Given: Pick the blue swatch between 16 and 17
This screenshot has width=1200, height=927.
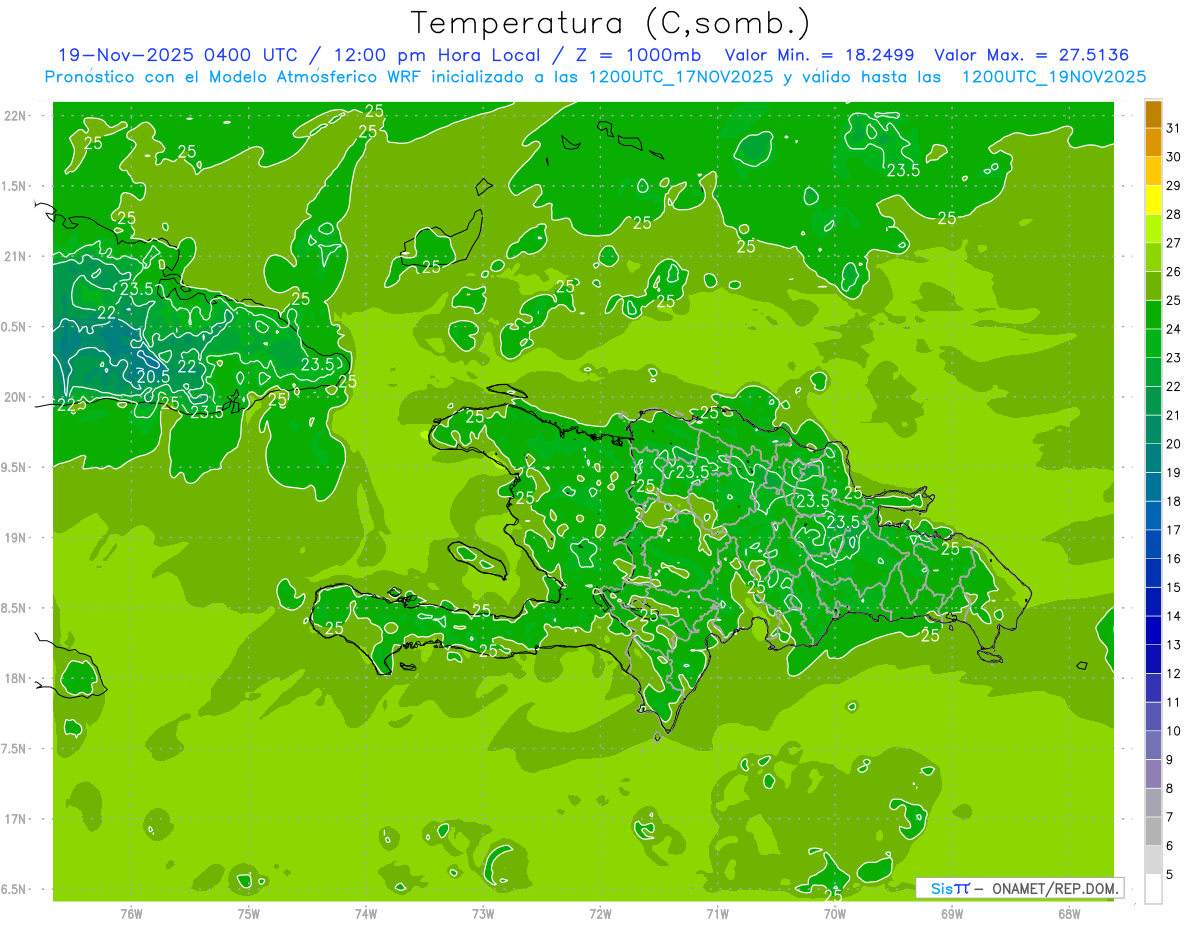Looking at the screenshot, I should (1153, 545).
